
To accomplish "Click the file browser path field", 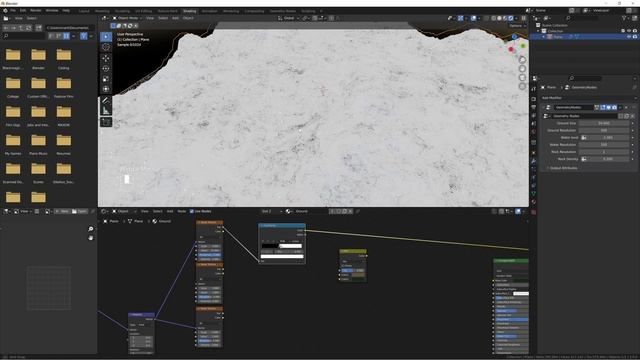I will pos(70,28).
